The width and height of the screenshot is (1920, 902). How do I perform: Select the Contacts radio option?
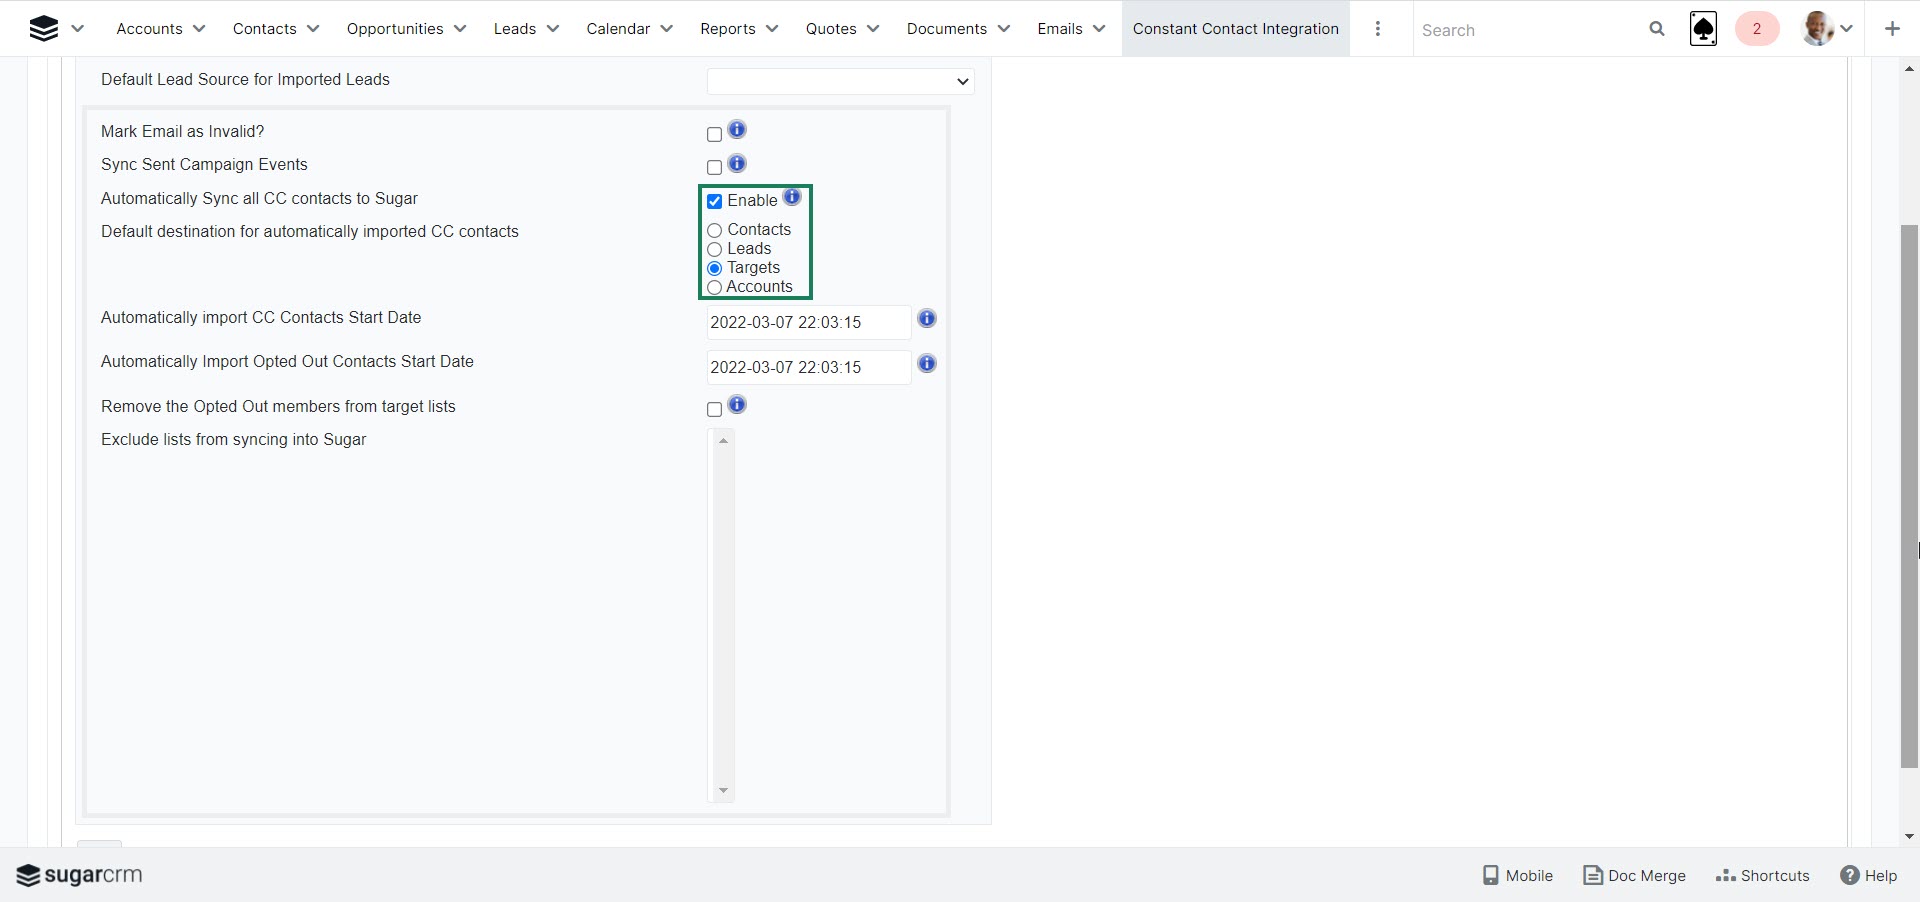714,230
